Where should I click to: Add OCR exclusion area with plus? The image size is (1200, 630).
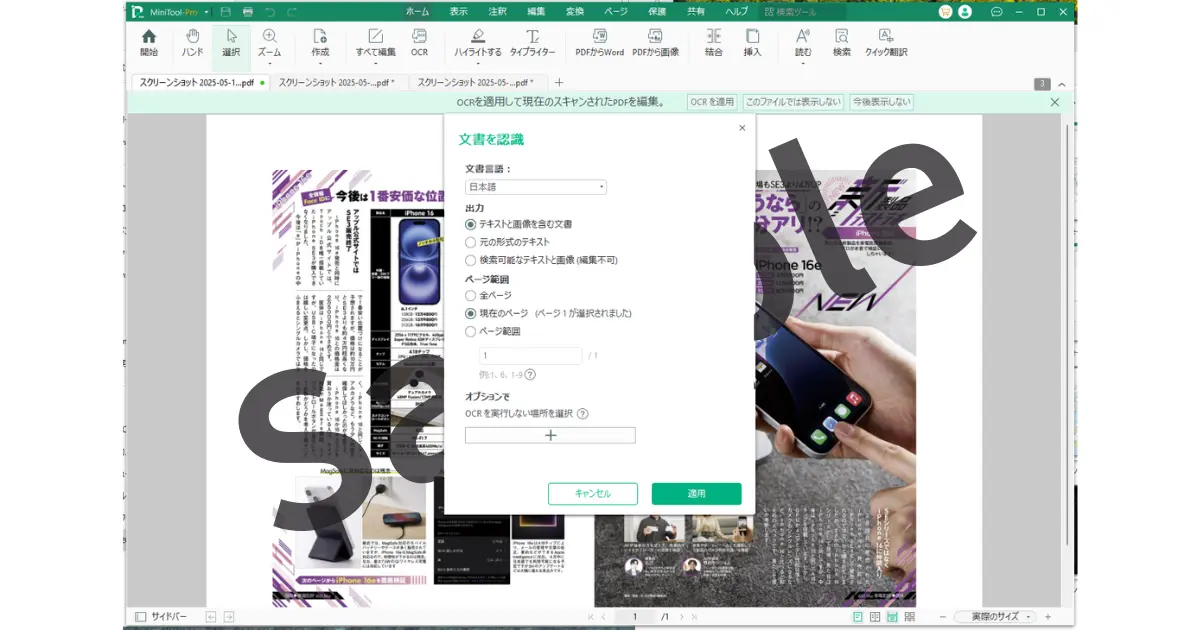550,435
